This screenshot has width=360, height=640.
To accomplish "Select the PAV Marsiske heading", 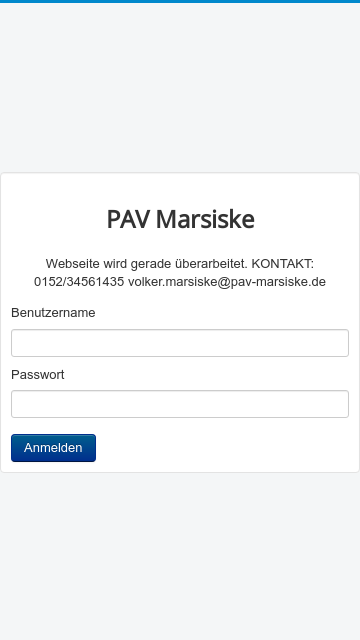I will tap(180, 219).
